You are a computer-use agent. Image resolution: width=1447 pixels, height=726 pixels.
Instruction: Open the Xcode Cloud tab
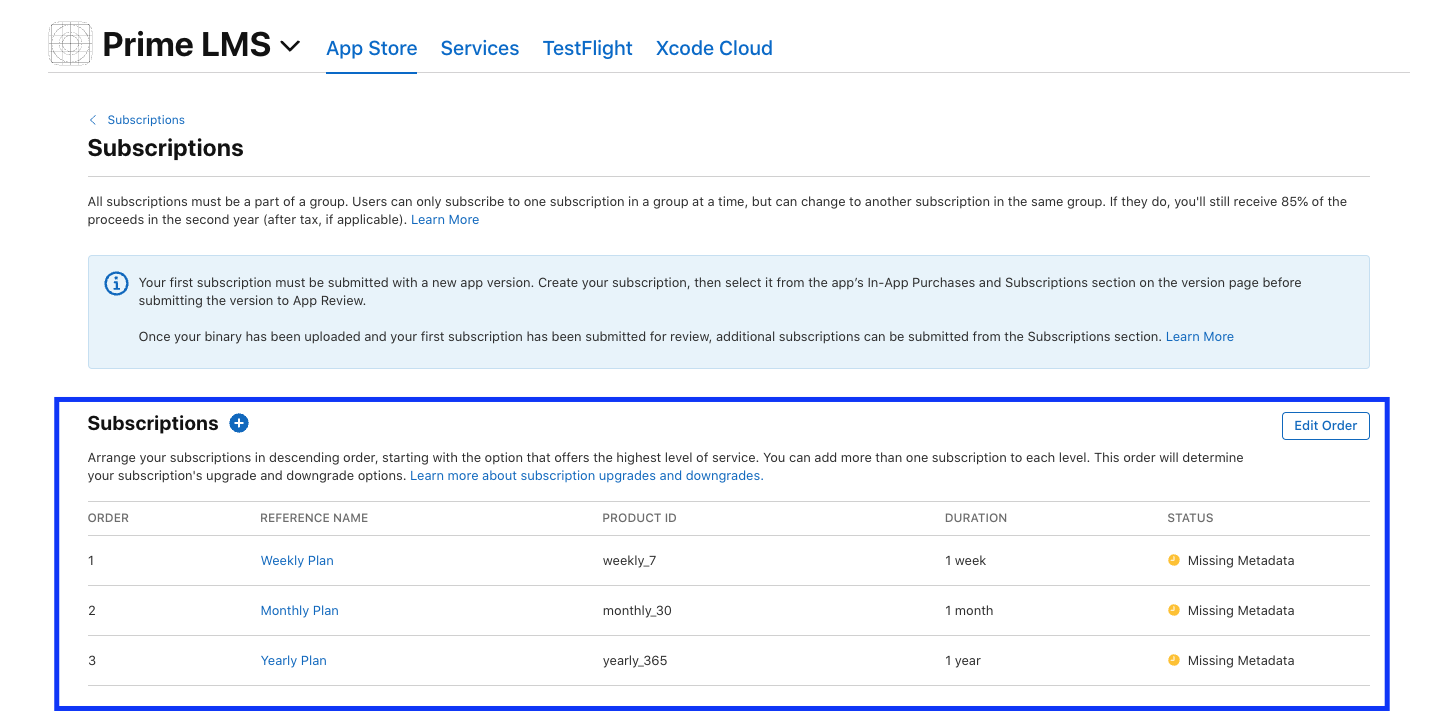(713, 48)
